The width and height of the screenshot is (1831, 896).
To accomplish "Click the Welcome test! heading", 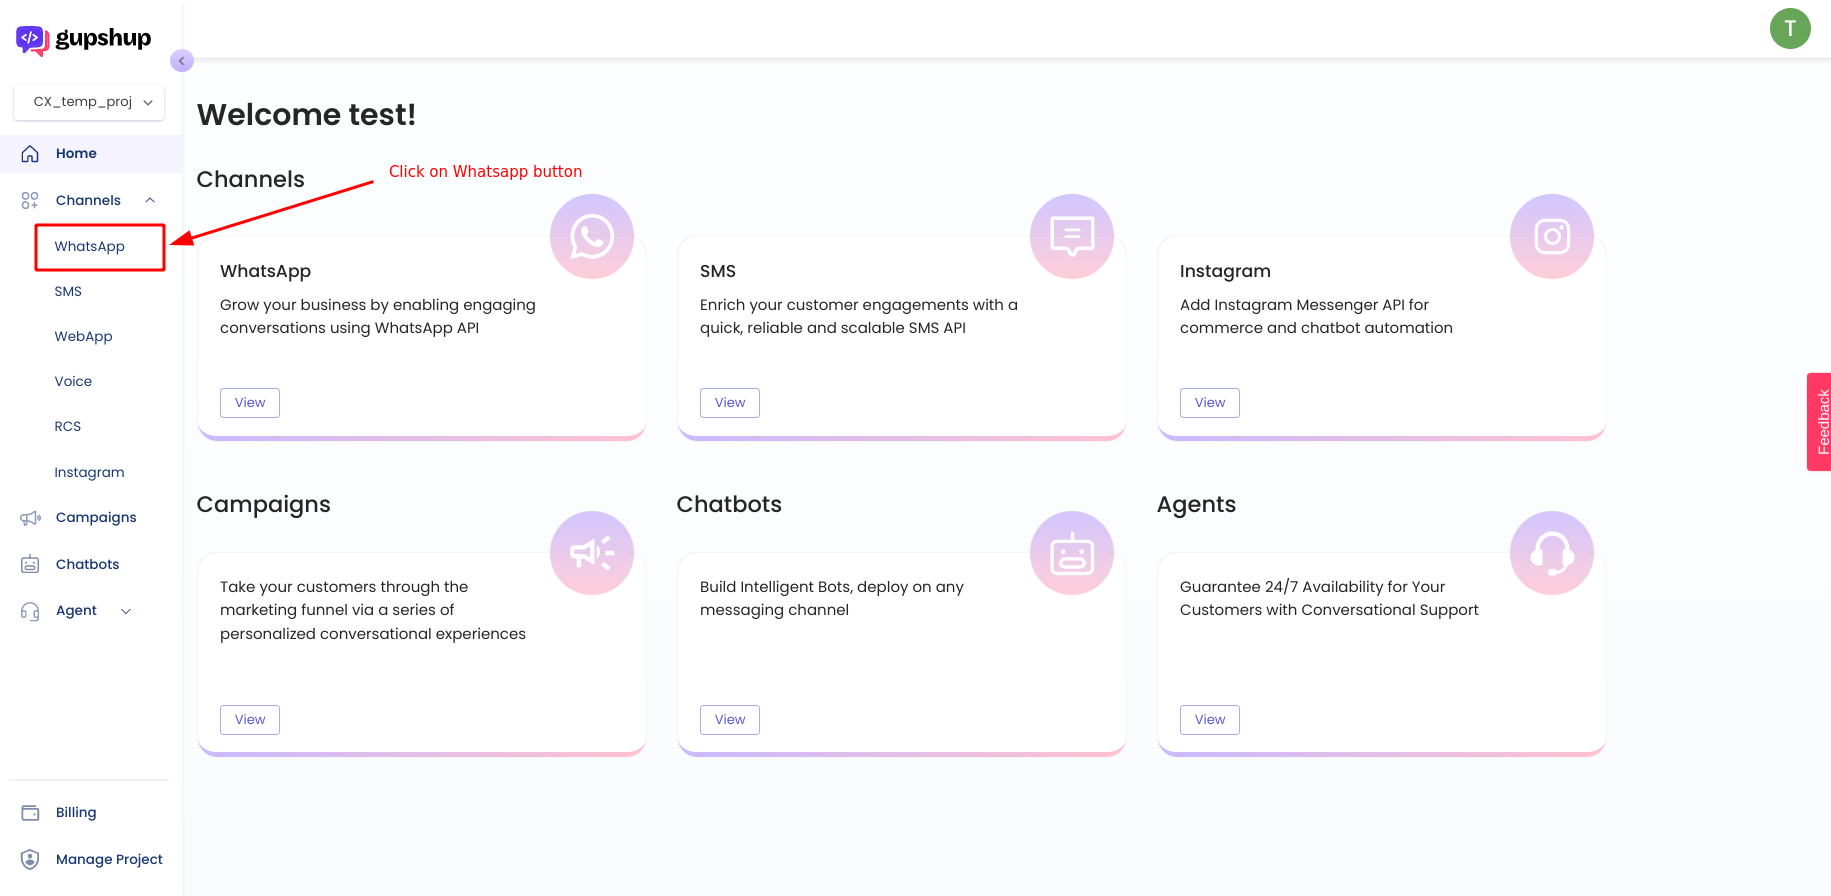I will (x=306, y=115).
